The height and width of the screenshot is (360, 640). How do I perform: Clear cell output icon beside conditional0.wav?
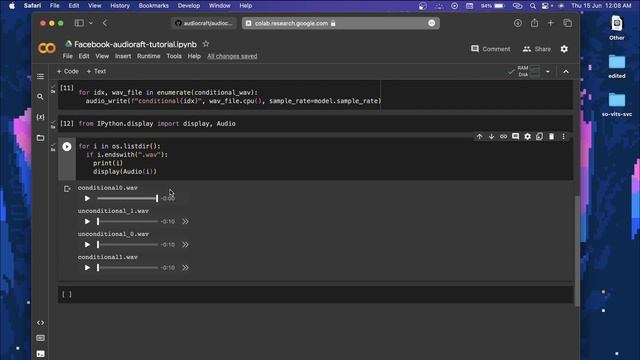(x=67, y=189)
